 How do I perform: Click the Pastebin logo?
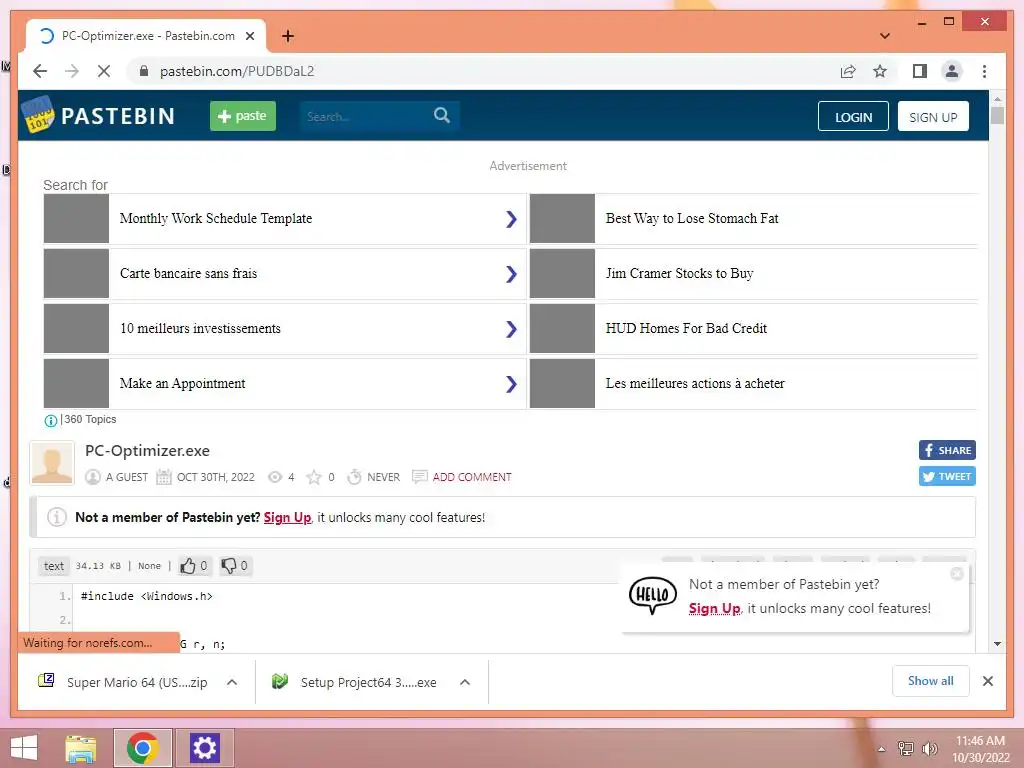[x=99, y=116]
